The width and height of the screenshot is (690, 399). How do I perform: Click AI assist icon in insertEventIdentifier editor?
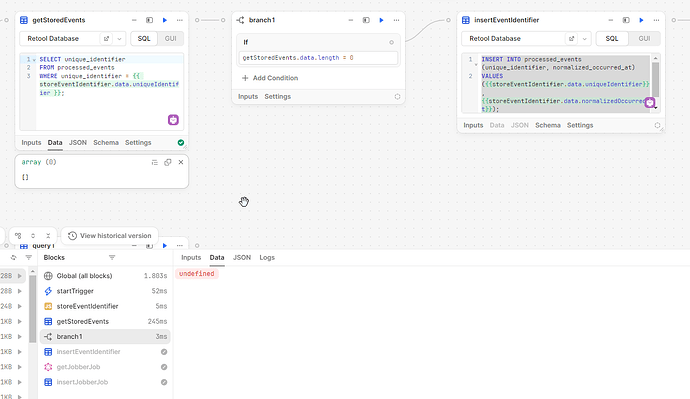click(650, 102)
